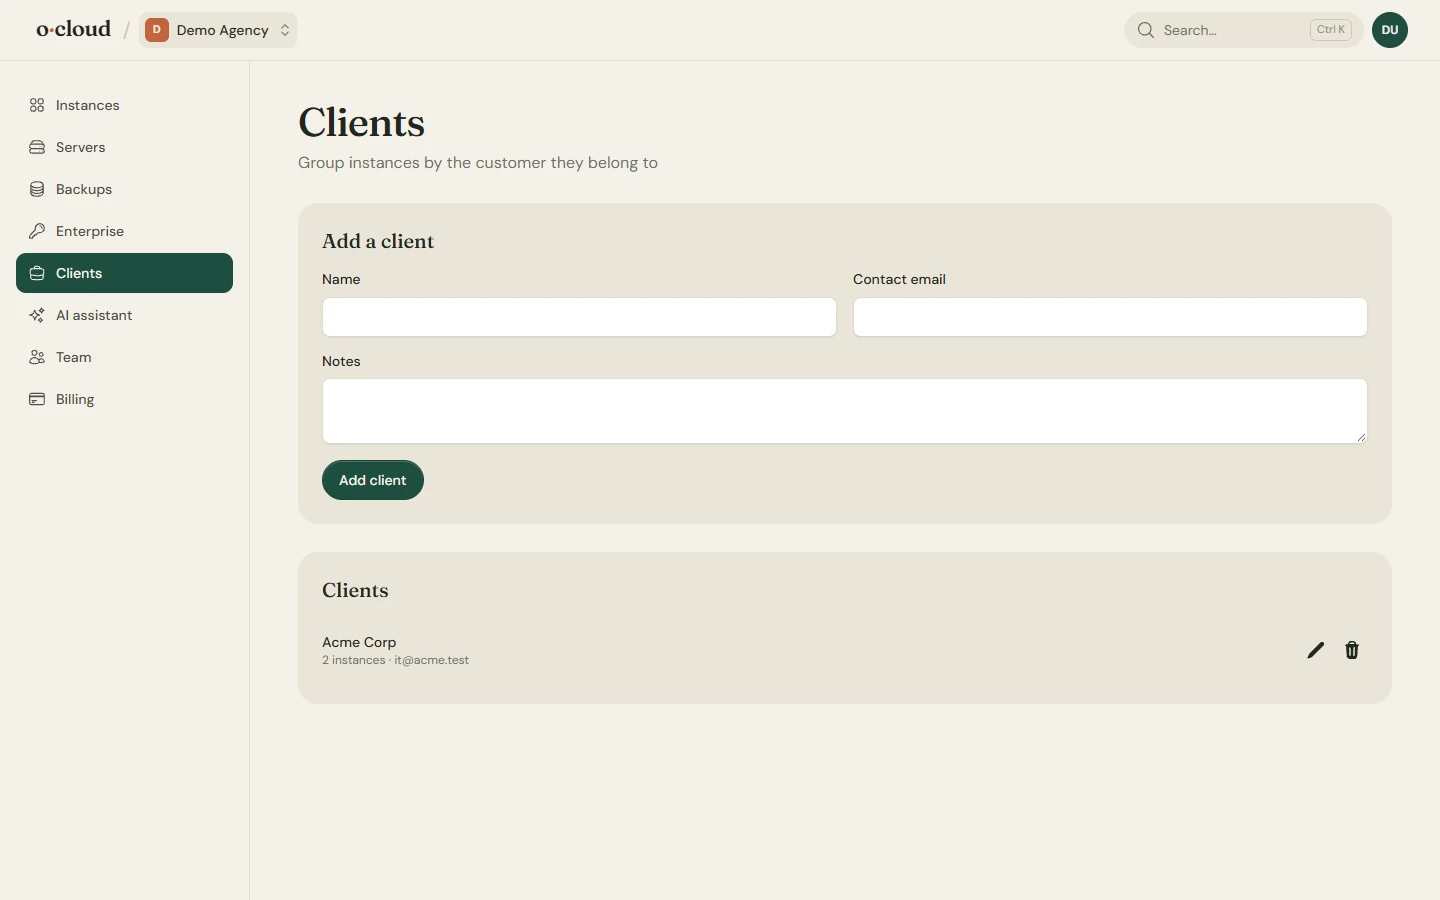Image resolution: width=1440 pixels, height=900 pixels.
Task: Click the o·cloud logo
Action: point(74,29)
